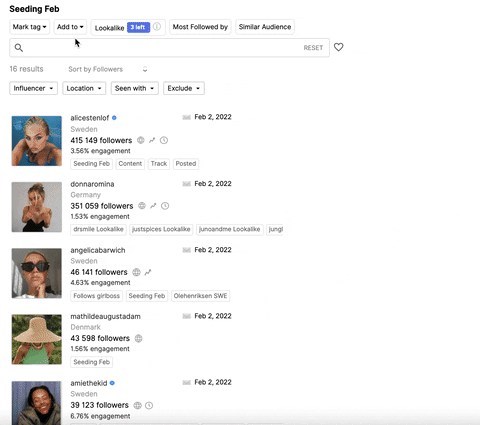Open growth chart icon for donnaromina

pos(153,206)
